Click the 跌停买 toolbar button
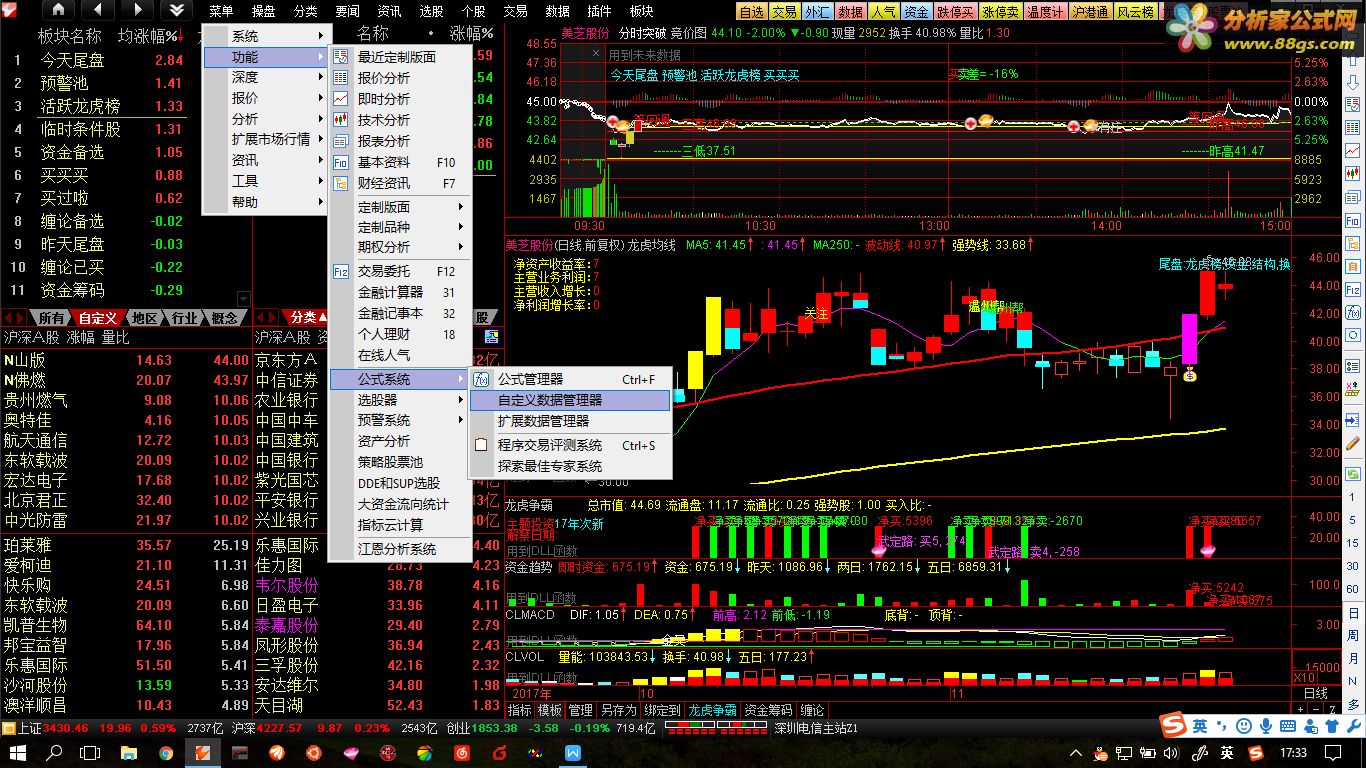Image resolution: width=1366 pixels, height=768 pixels. tap(955, 12)
